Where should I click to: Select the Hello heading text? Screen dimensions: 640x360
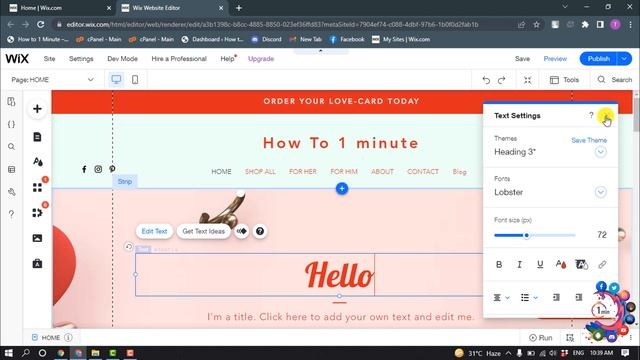(339, 275)
